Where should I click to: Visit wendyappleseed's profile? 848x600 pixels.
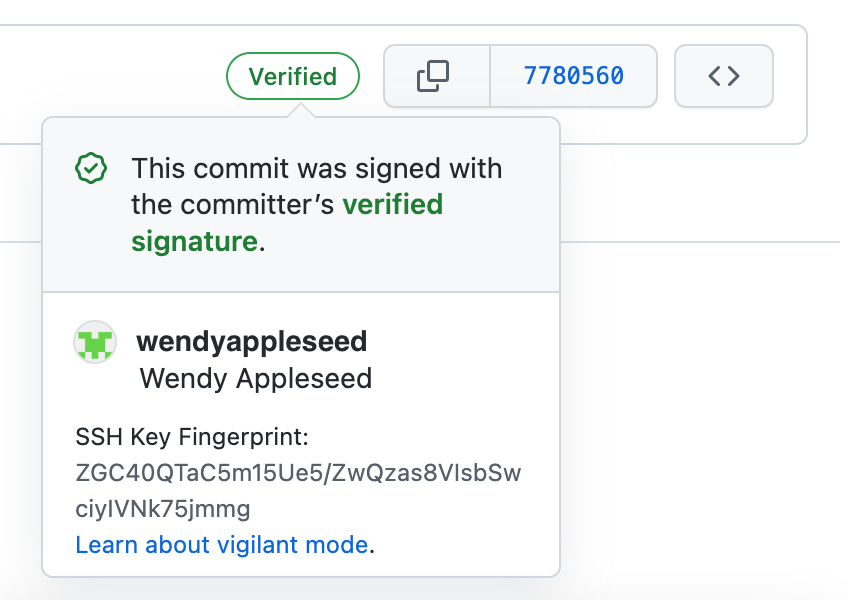point(250,341)
